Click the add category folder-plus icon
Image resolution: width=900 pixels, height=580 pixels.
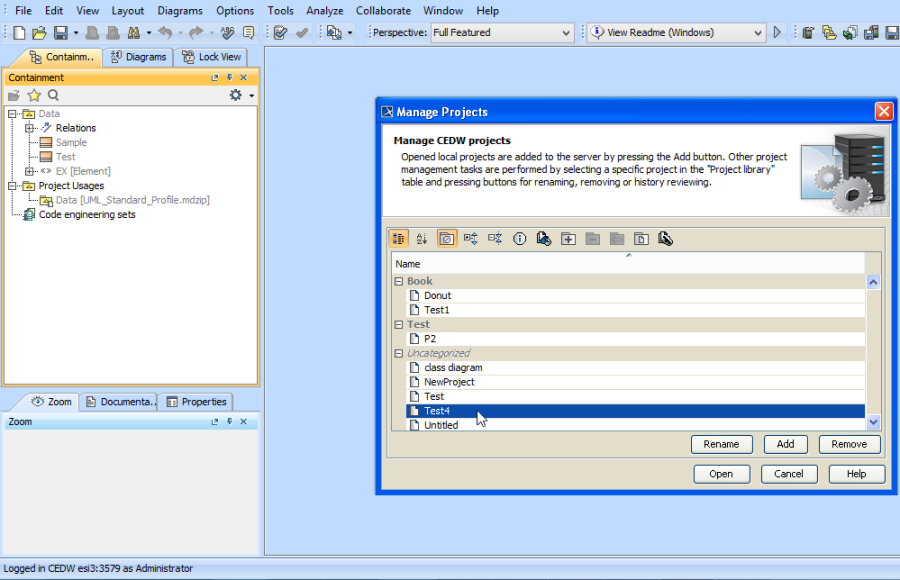tap(568, 239)
